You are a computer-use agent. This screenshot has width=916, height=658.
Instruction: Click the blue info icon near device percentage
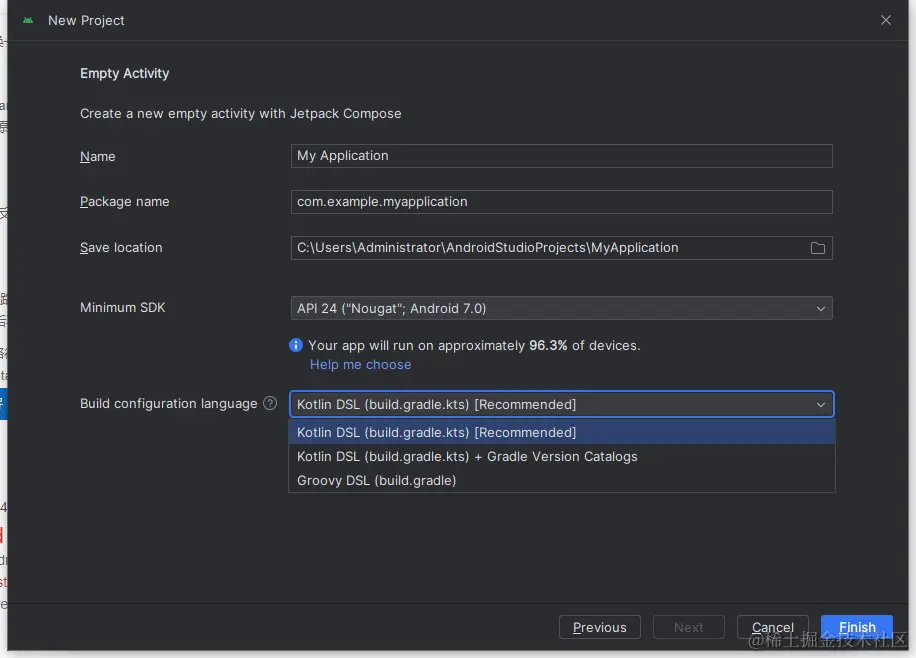click(296, 345)
